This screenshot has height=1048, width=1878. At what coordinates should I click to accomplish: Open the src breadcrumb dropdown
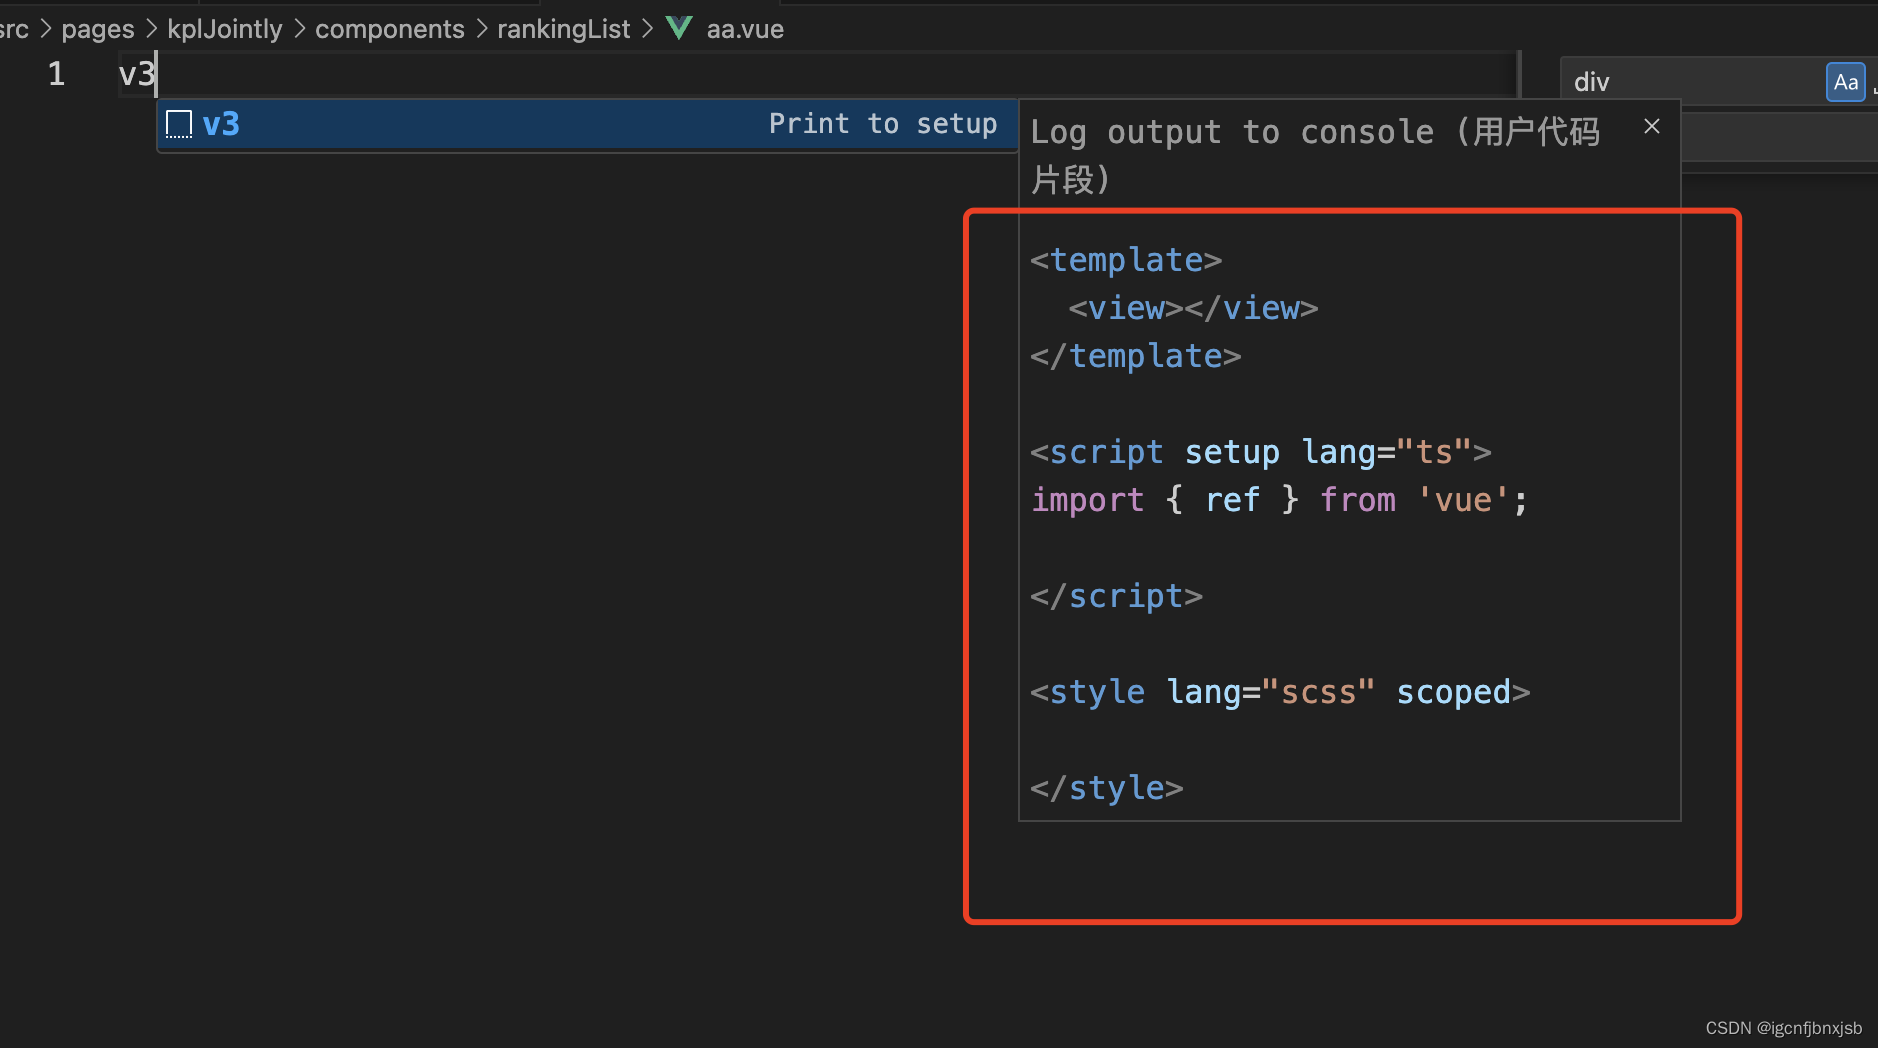pos(13,27)
